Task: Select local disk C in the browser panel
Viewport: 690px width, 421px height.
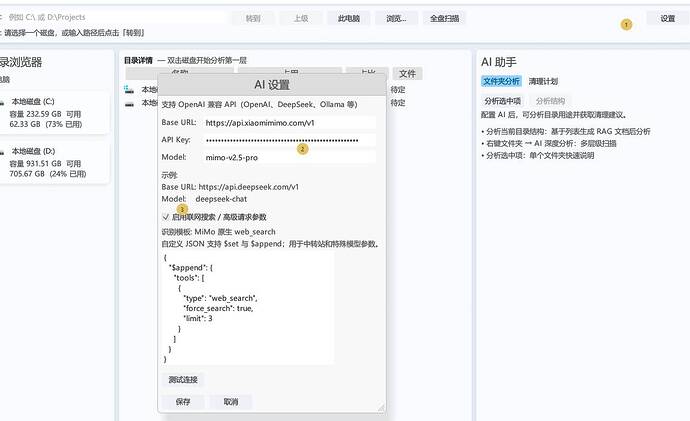Action: [54, 113]
